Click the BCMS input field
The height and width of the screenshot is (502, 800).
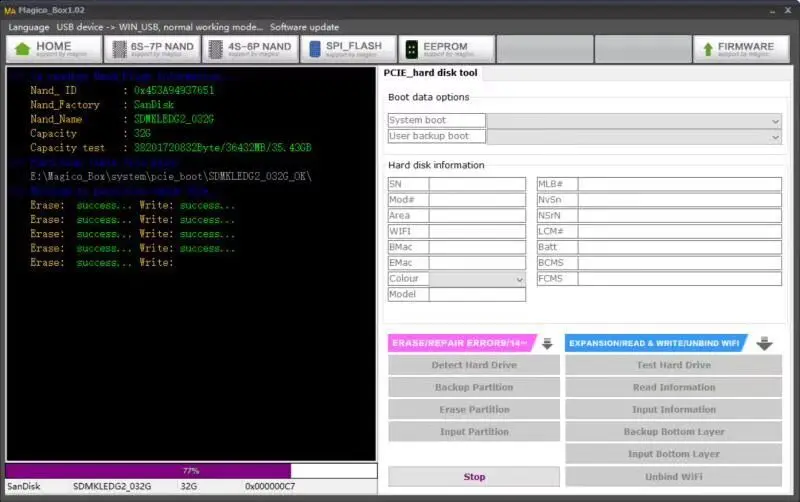click(680, 263)
